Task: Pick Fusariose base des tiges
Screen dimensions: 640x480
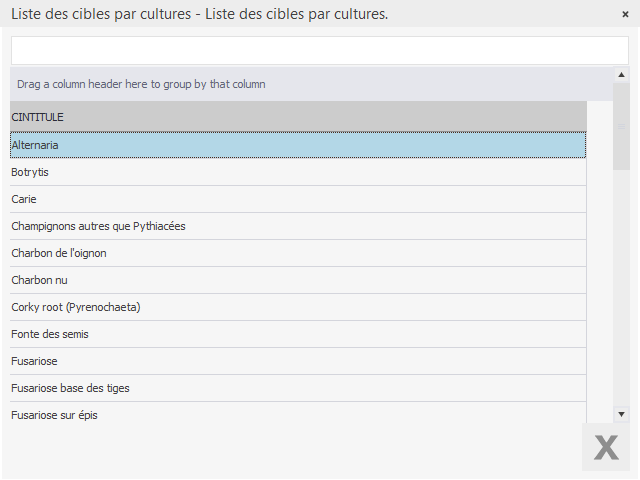Action: click(x=298, y=388)
